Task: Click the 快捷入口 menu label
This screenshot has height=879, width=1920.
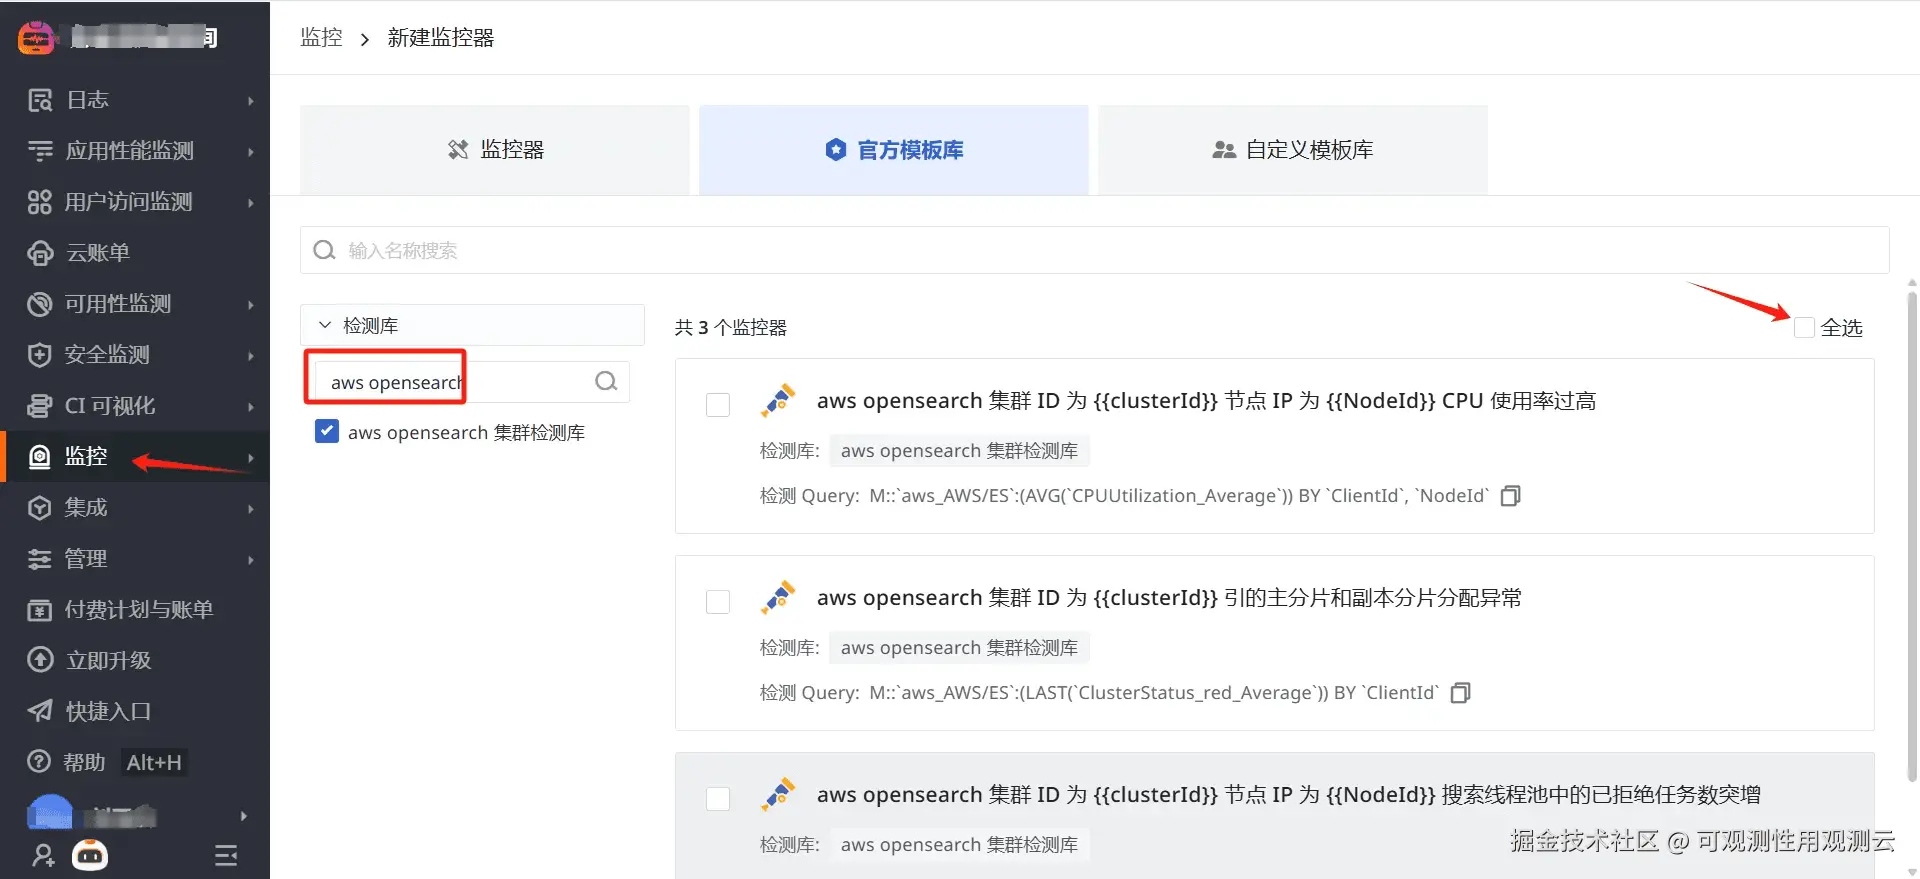Action: (x=109, y=711)
